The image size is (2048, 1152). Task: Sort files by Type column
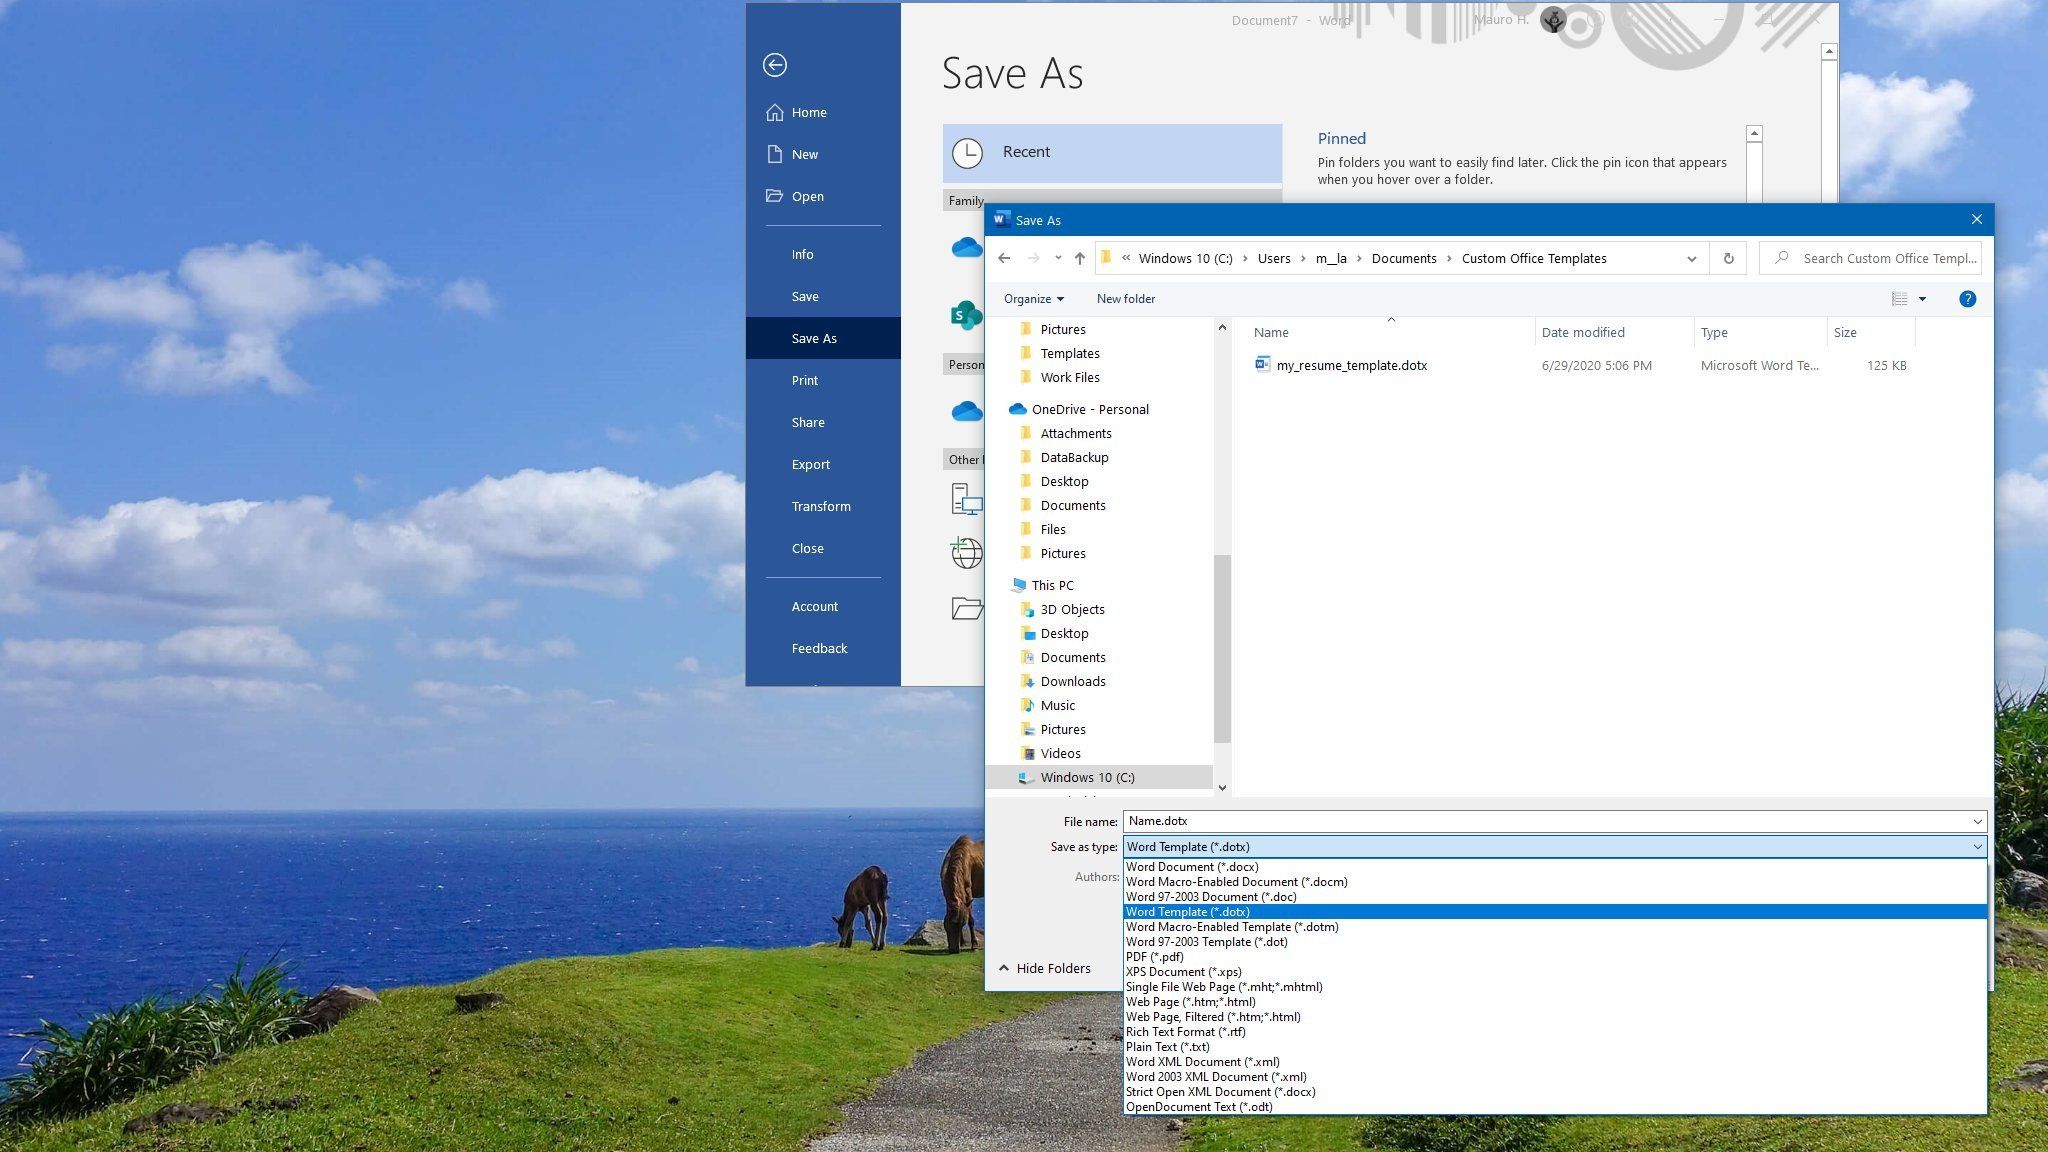pyautogui.click(x=1760, y=332)
